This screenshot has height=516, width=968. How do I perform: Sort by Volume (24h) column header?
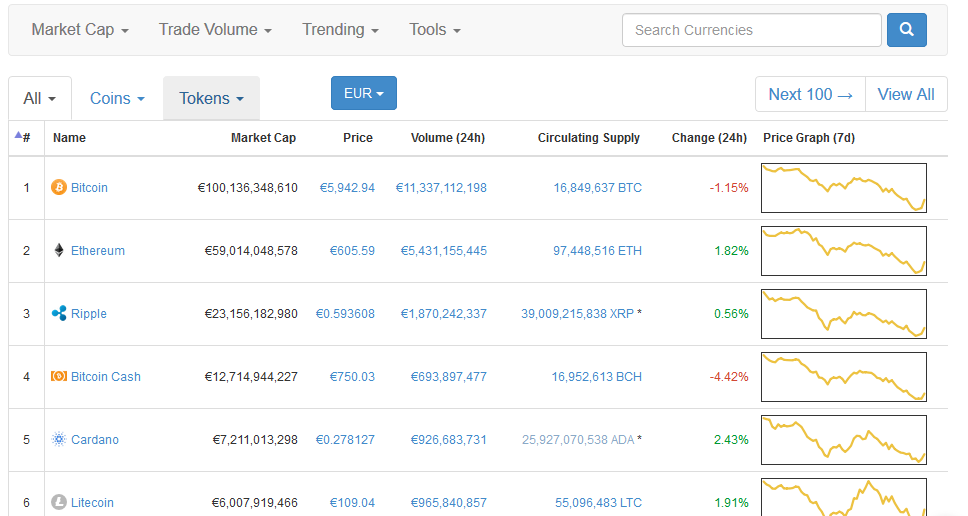(448, 138)
